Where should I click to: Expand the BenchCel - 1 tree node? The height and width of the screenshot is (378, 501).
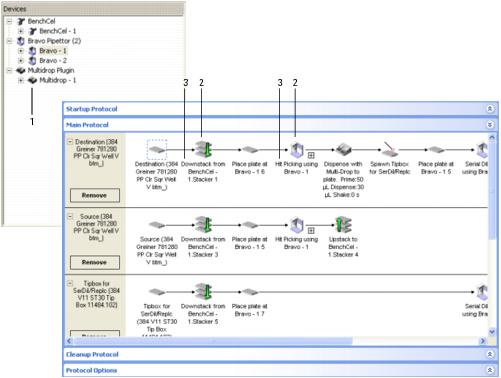coord(21,31)
